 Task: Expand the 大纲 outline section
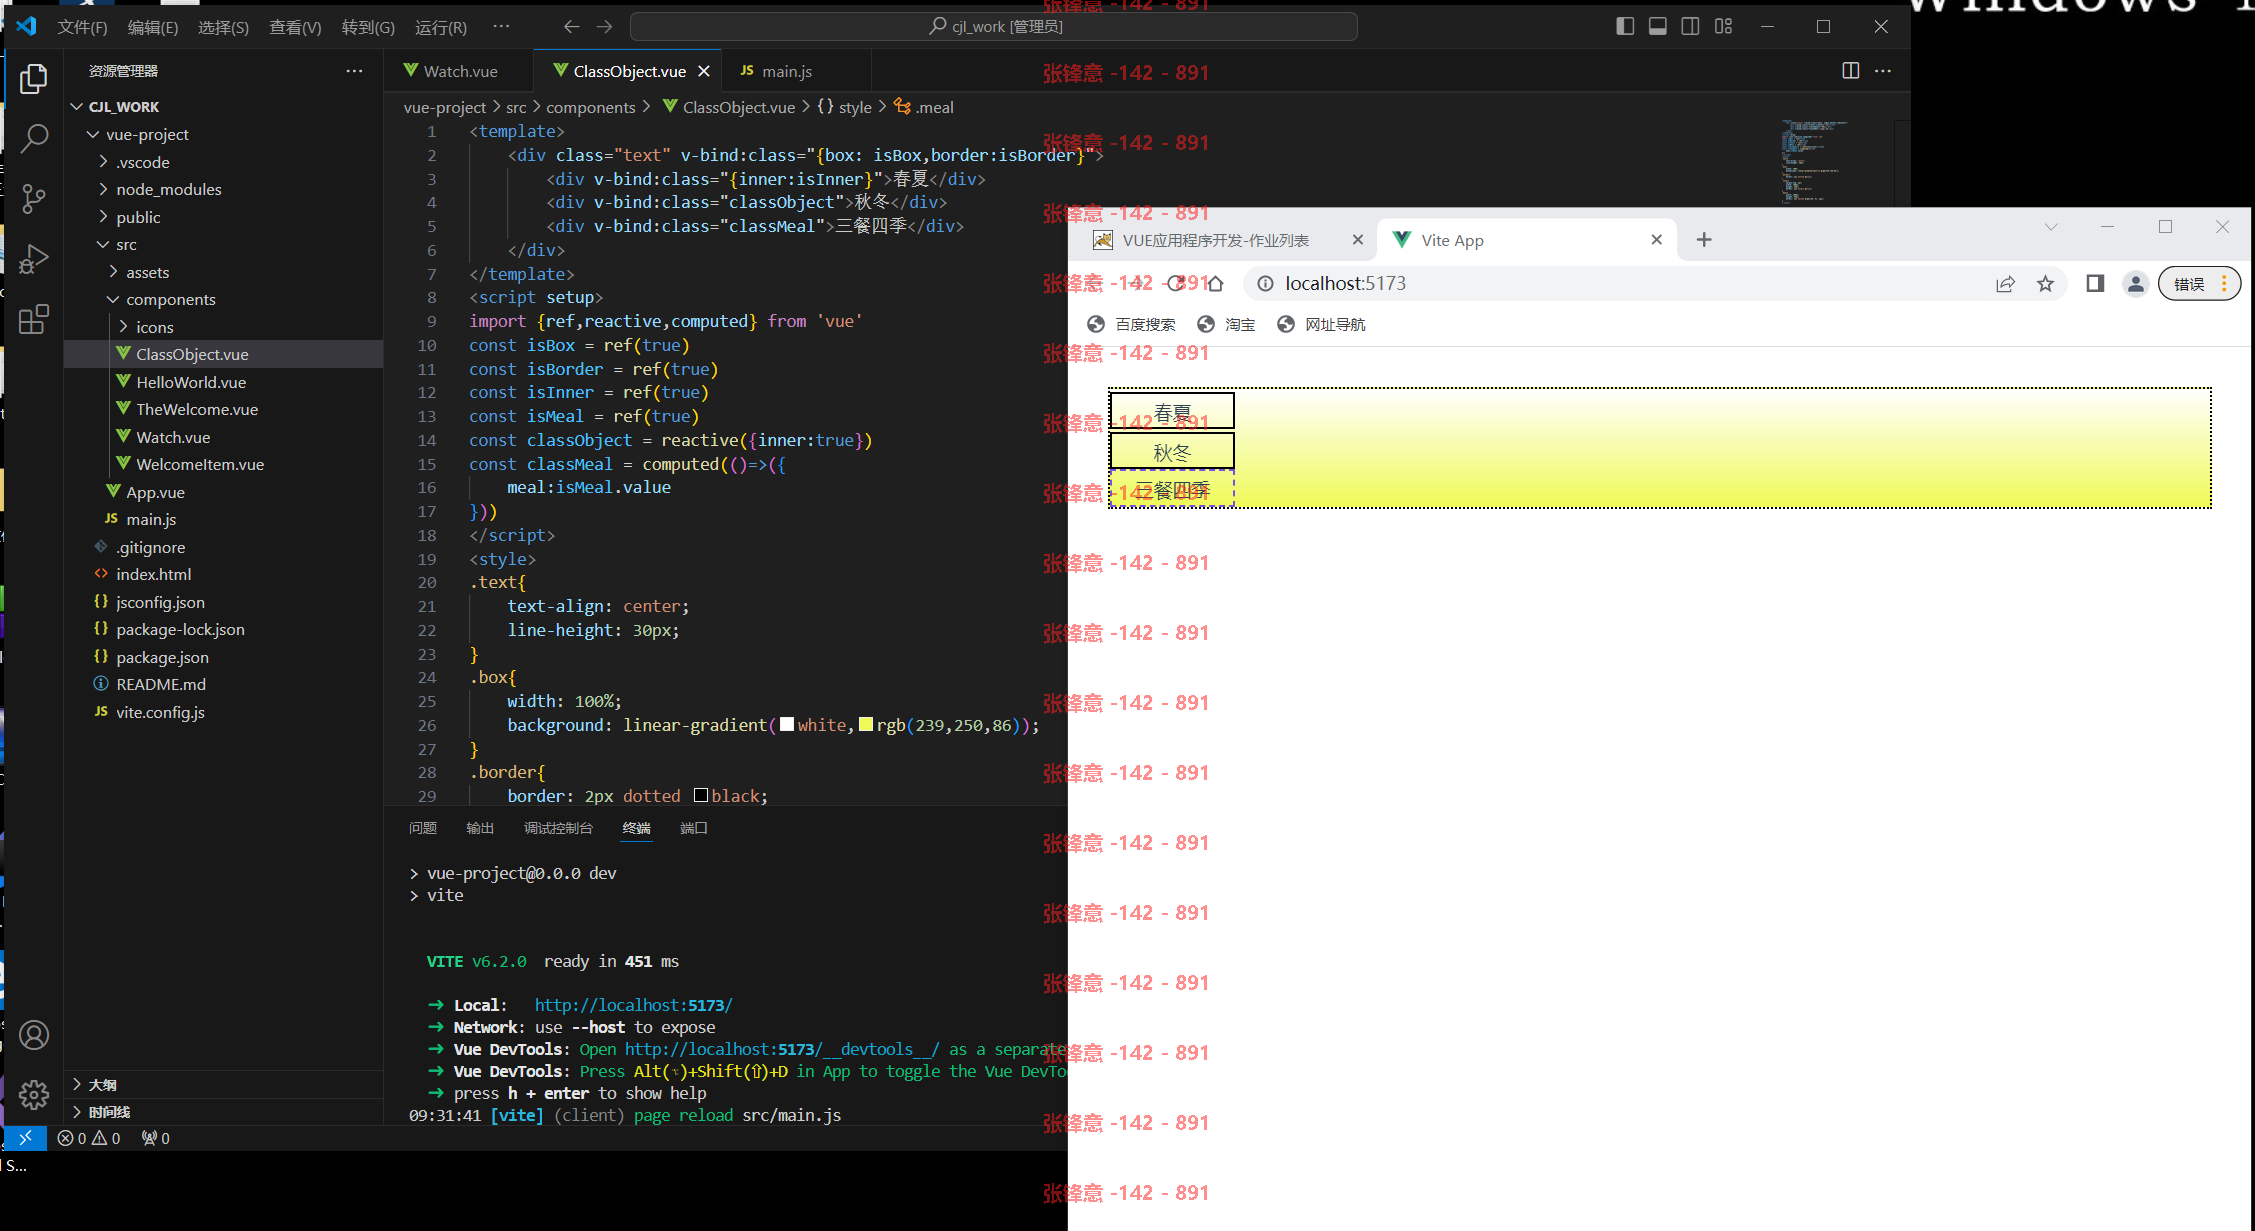[223, 1085]
